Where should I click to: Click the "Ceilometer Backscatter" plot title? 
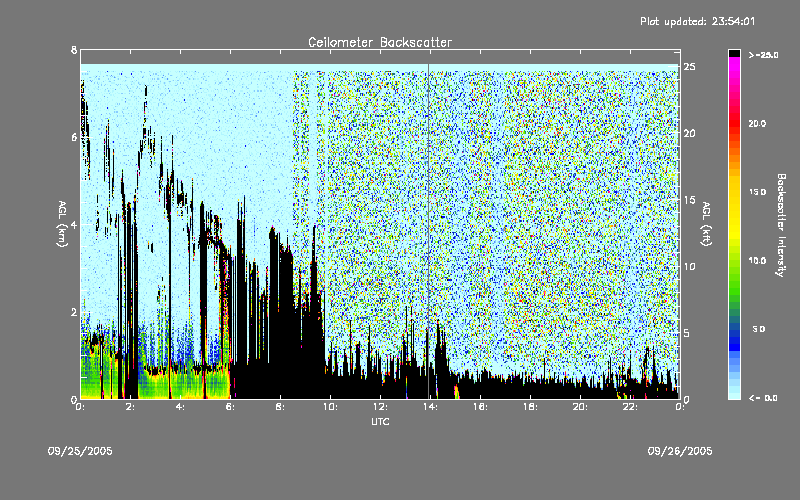pos(380,42)
